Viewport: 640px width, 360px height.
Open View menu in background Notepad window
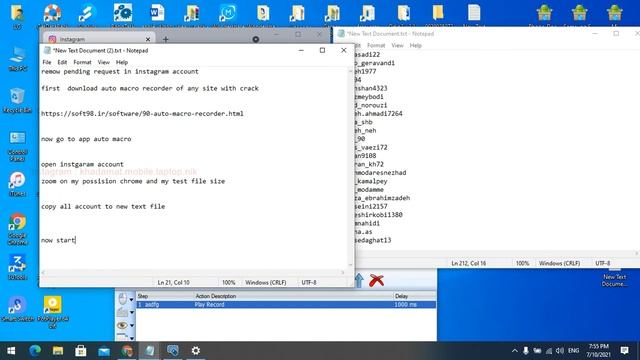[x=397, y=45]
